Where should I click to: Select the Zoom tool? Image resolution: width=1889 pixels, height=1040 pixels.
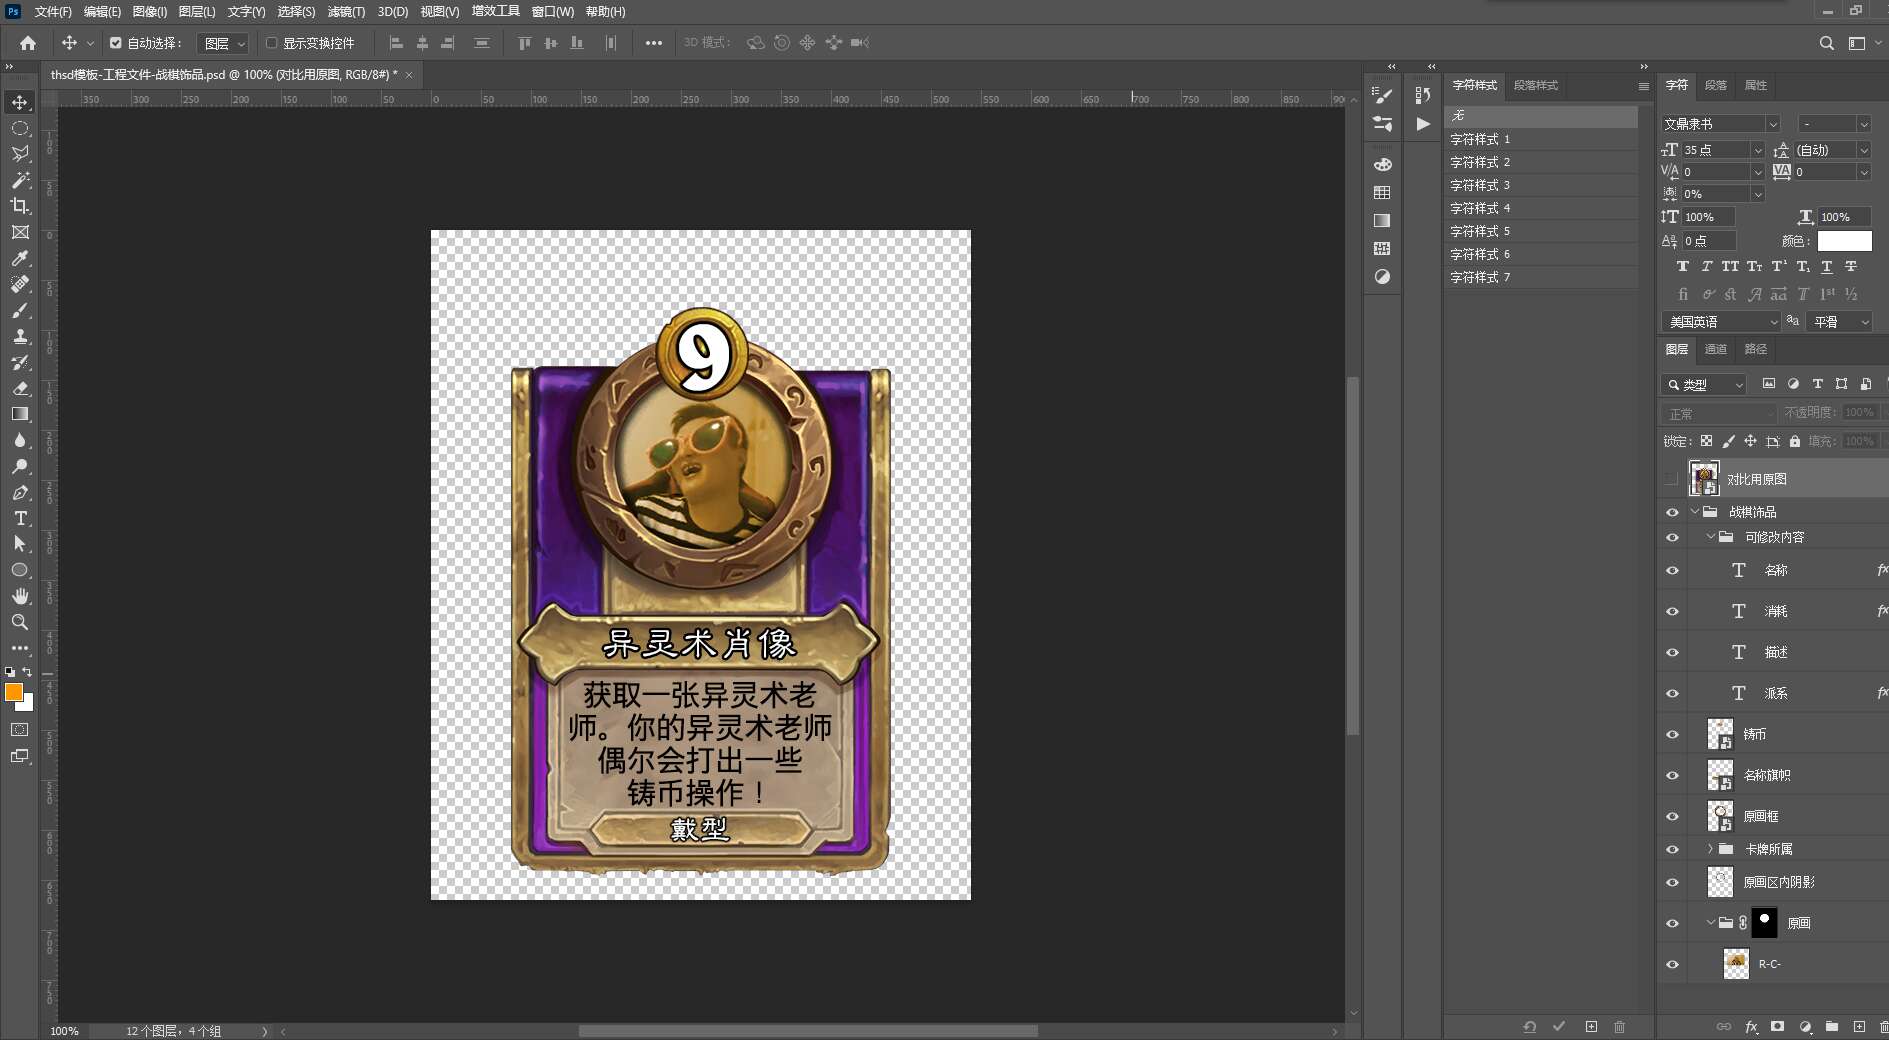[x=20, y=622]
